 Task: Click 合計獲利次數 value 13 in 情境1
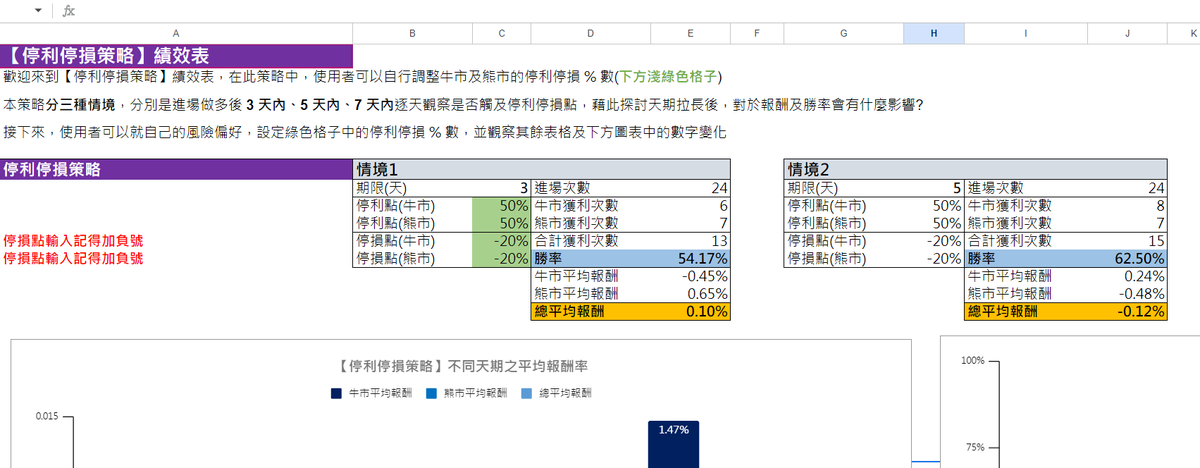tap(690, 241)
